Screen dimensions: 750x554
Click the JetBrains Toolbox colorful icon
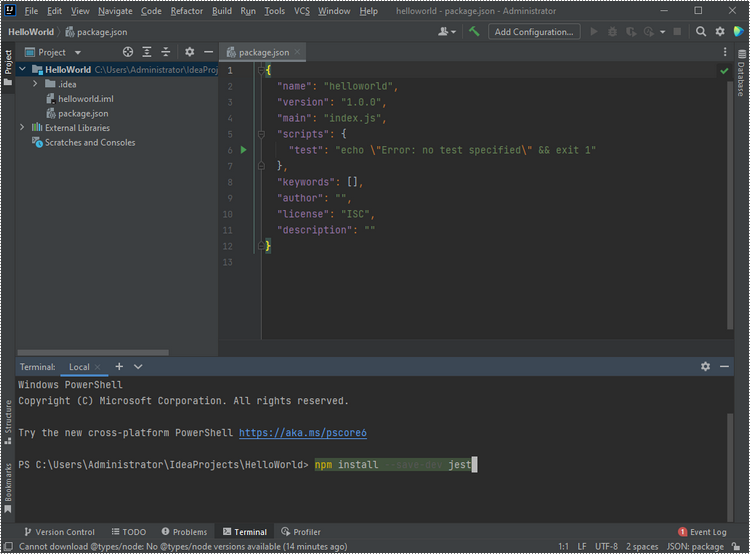tap(739, 32)
